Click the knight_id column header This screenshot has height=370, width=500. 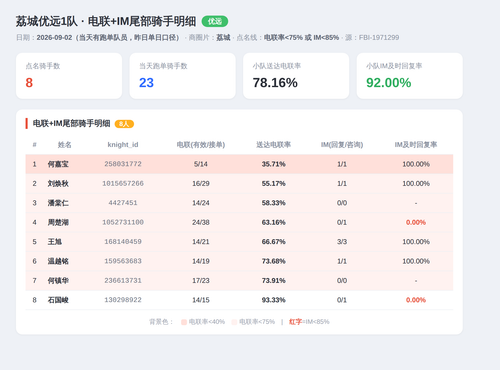point(123,145)
